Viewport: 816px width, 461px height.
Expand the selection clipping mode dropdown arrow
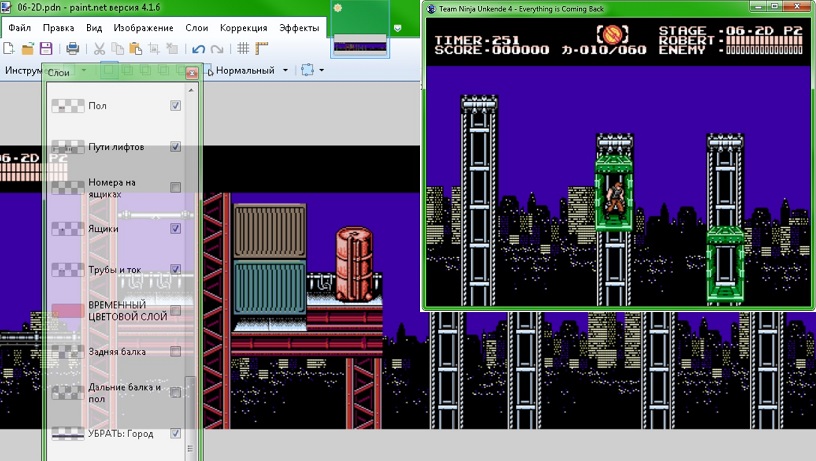pyautogui.click(x=321, y=70)
